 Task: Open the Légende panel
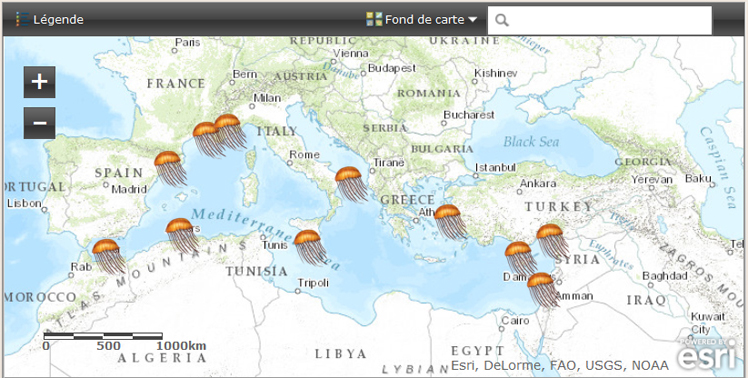[x=50, y=20]
